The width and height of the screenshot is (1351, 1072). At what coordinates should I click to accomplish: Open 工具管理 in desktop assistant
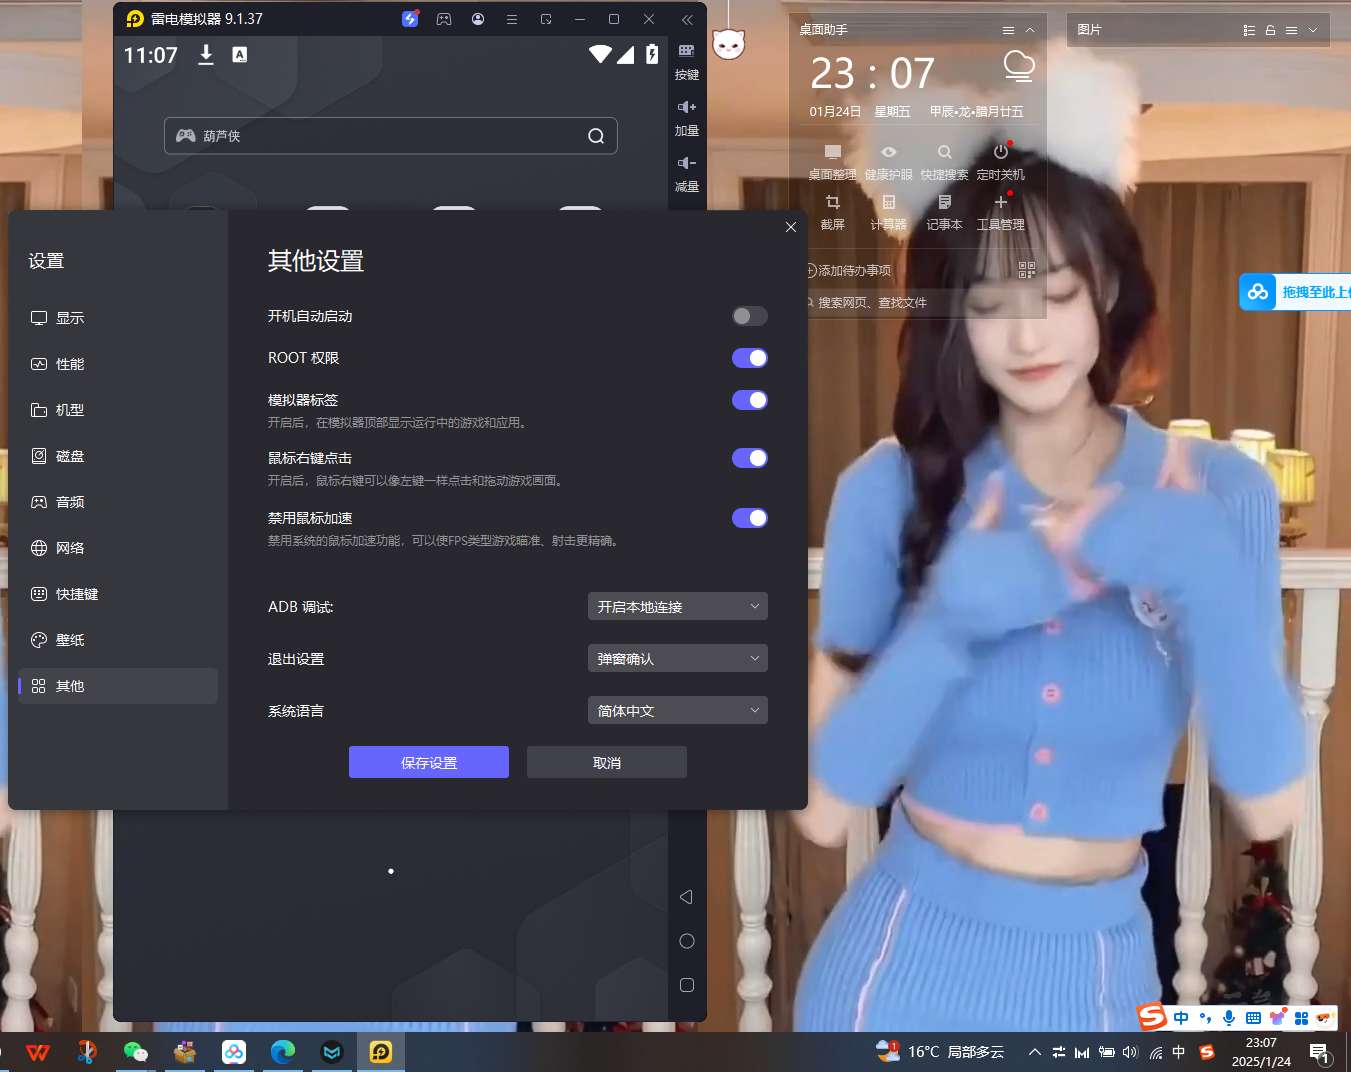point(1000,213)
